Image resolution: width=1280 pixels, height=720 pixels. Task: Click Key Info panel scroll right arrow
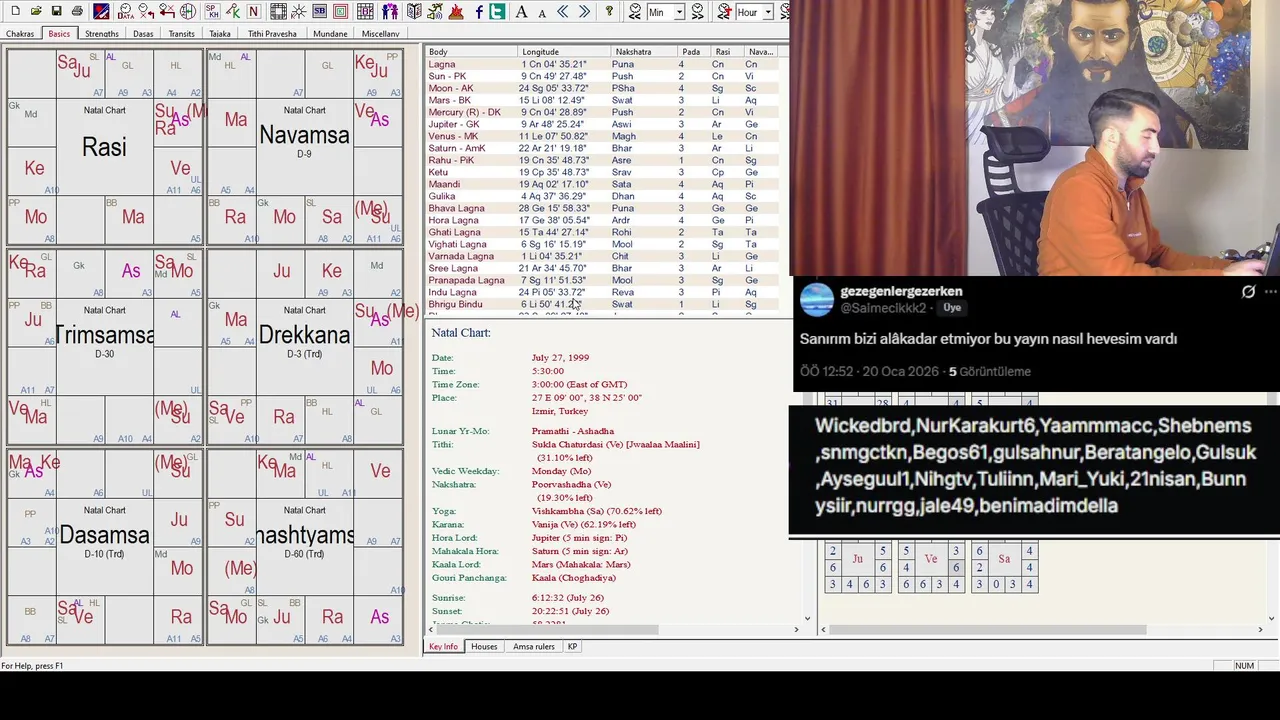click(x=796, y=630)
